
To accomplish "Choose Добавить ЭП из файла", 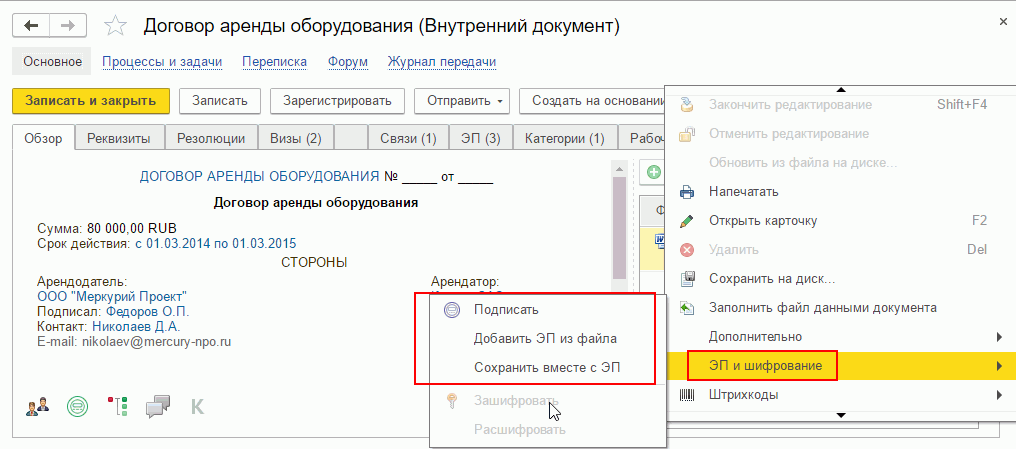I will point(545,339).
